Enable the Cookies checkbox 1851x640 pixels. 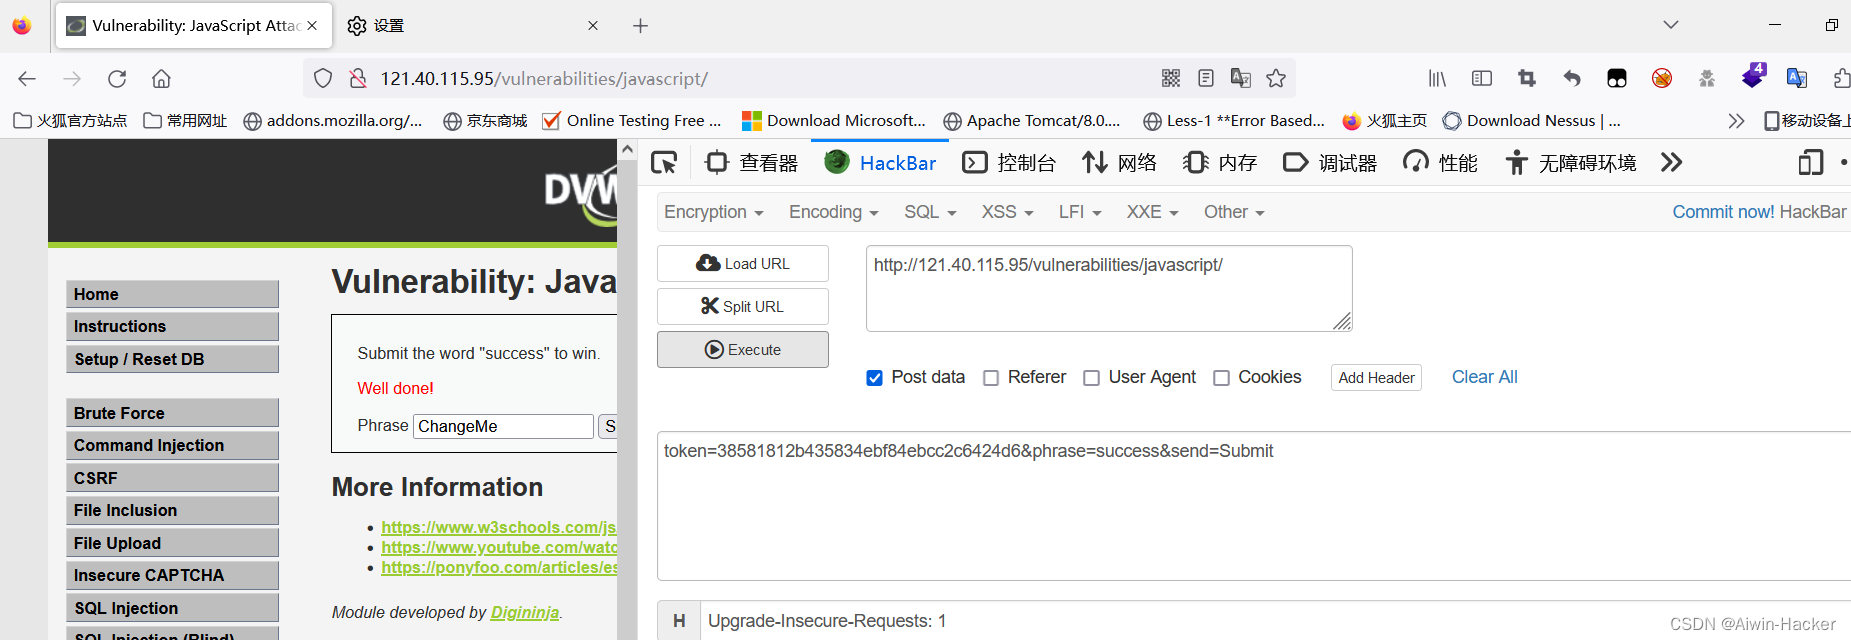coord(1221,378)
